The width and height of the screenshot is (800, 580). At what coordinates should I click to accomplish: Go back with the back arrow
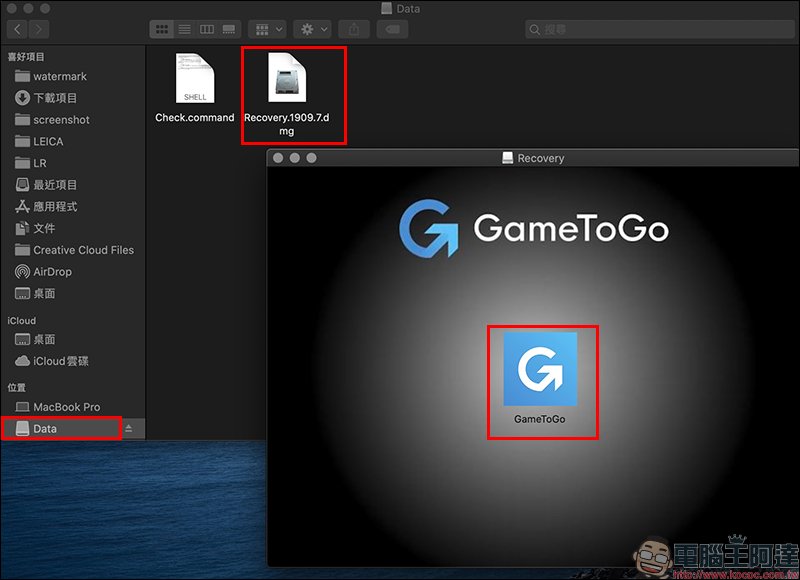(x=15, y=30)
